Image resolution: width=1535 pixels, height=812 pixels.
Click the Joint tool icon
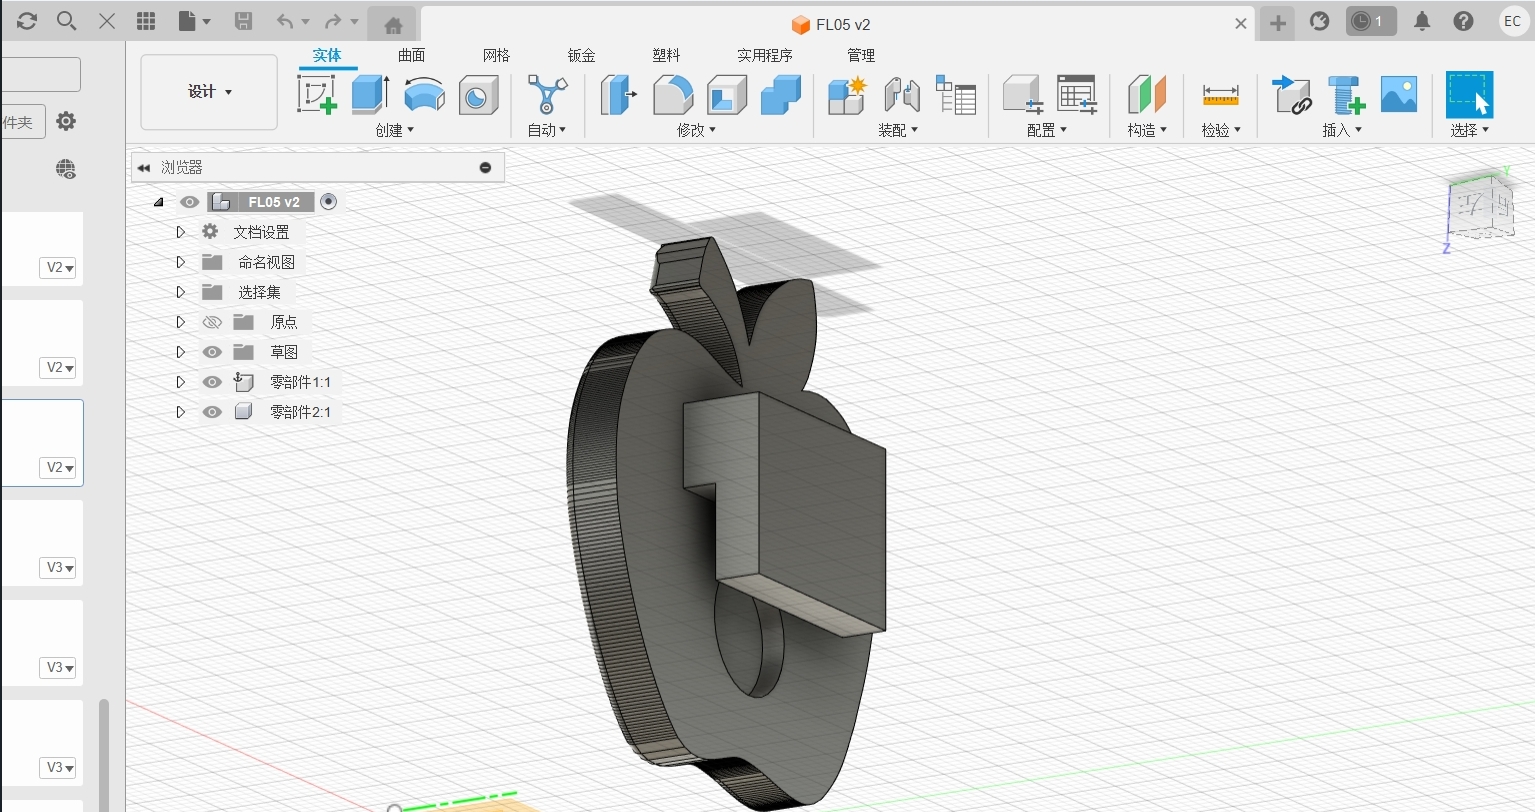tap(902, 95)
